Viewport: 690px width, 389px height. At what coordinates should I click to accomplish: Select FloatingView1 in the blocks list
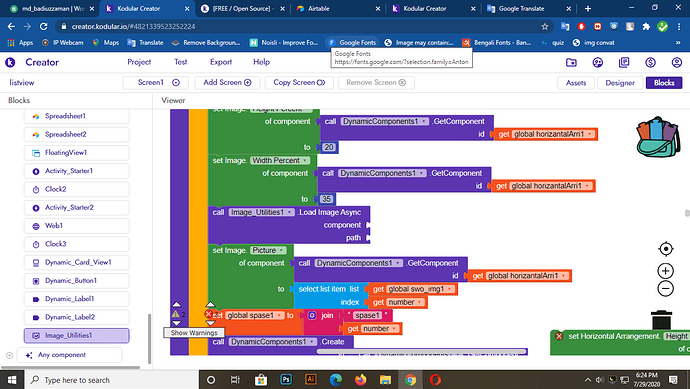coord(77,153)
